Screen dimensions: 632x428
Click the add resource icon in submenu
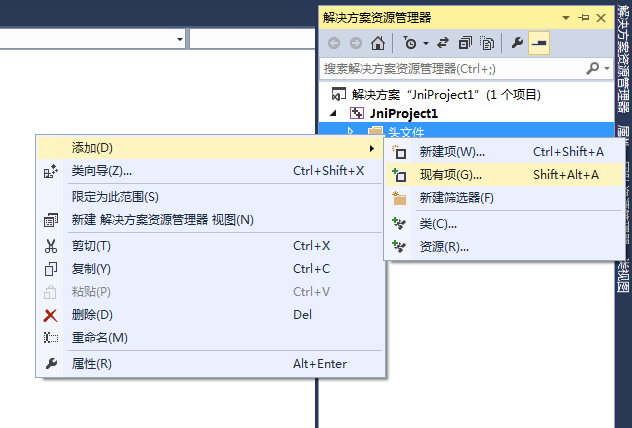(x=399, y=246)
